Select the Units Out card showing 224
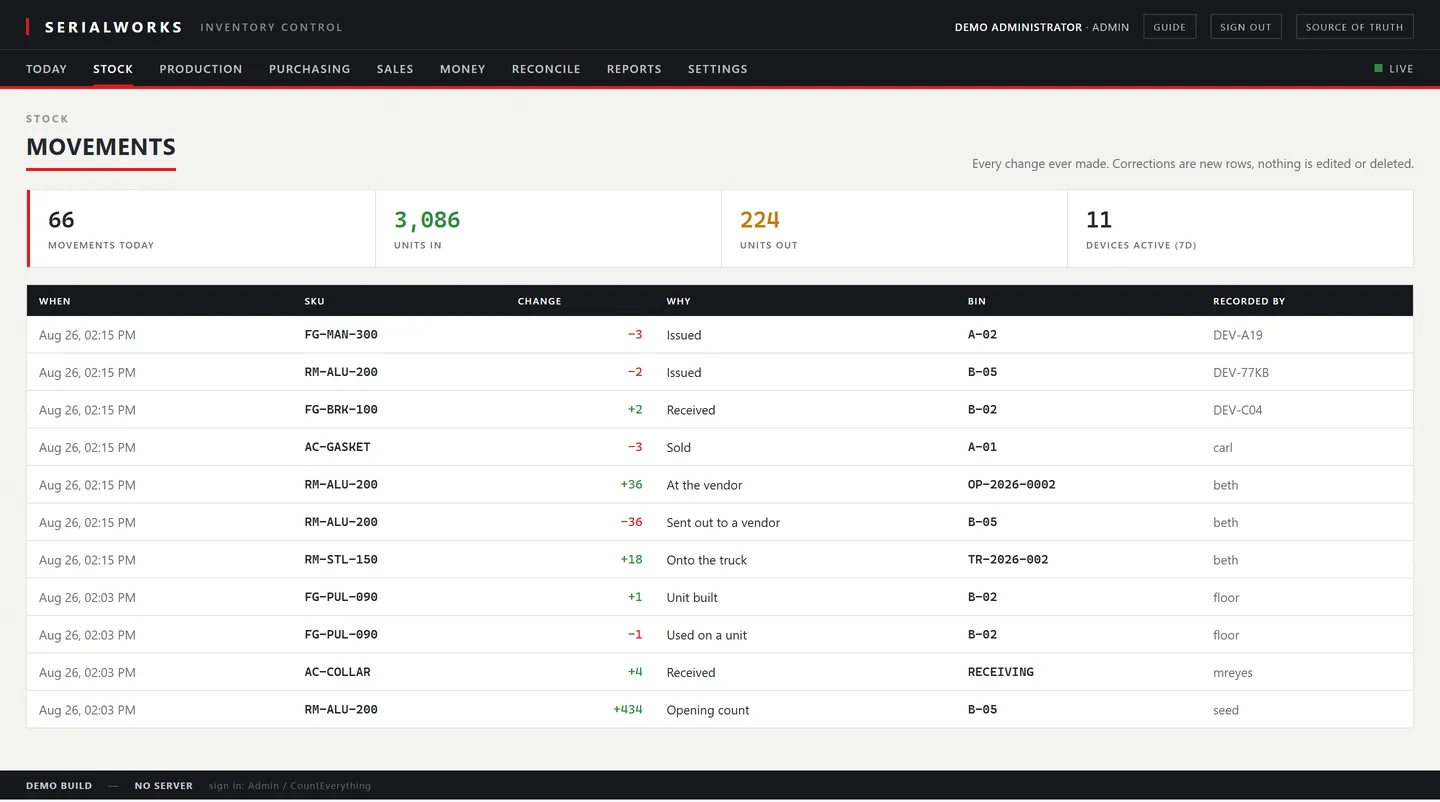 894,229
